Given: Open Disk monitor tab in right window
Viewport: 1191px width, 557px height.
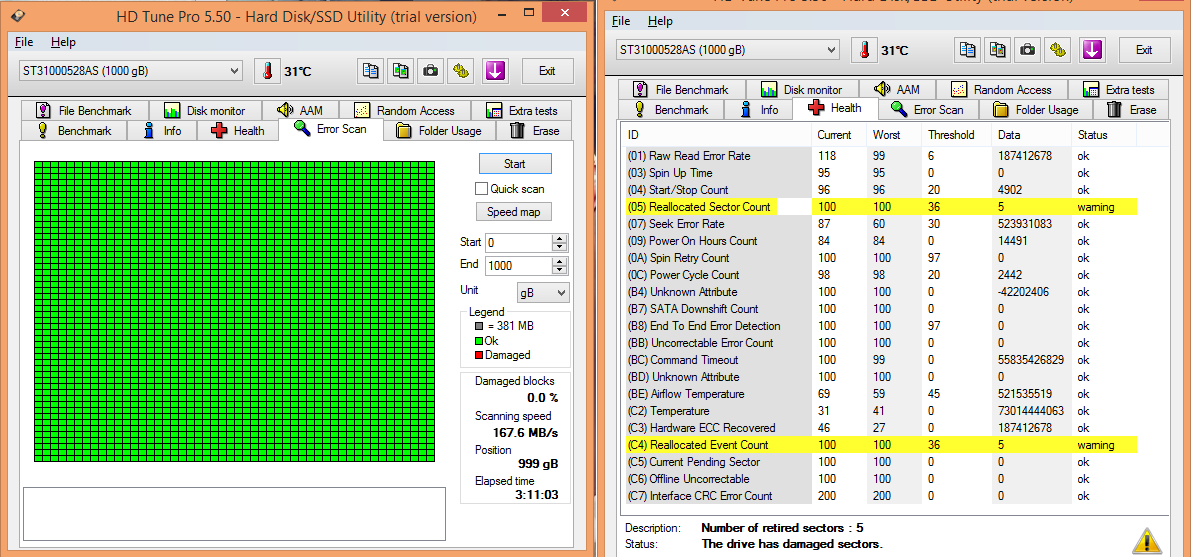Looking at the screenshot, I should [x=804, y=90].
